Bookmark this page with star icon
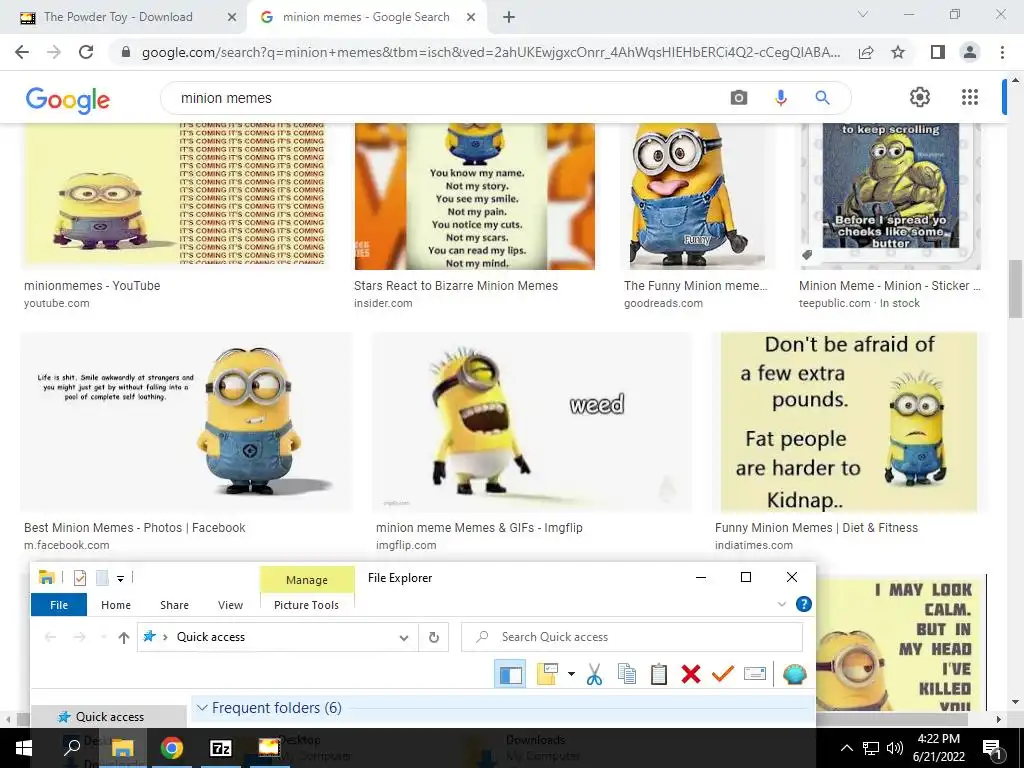Viewport: 1024px width, 768px height. pyautogui.click(x=898, y=52)
